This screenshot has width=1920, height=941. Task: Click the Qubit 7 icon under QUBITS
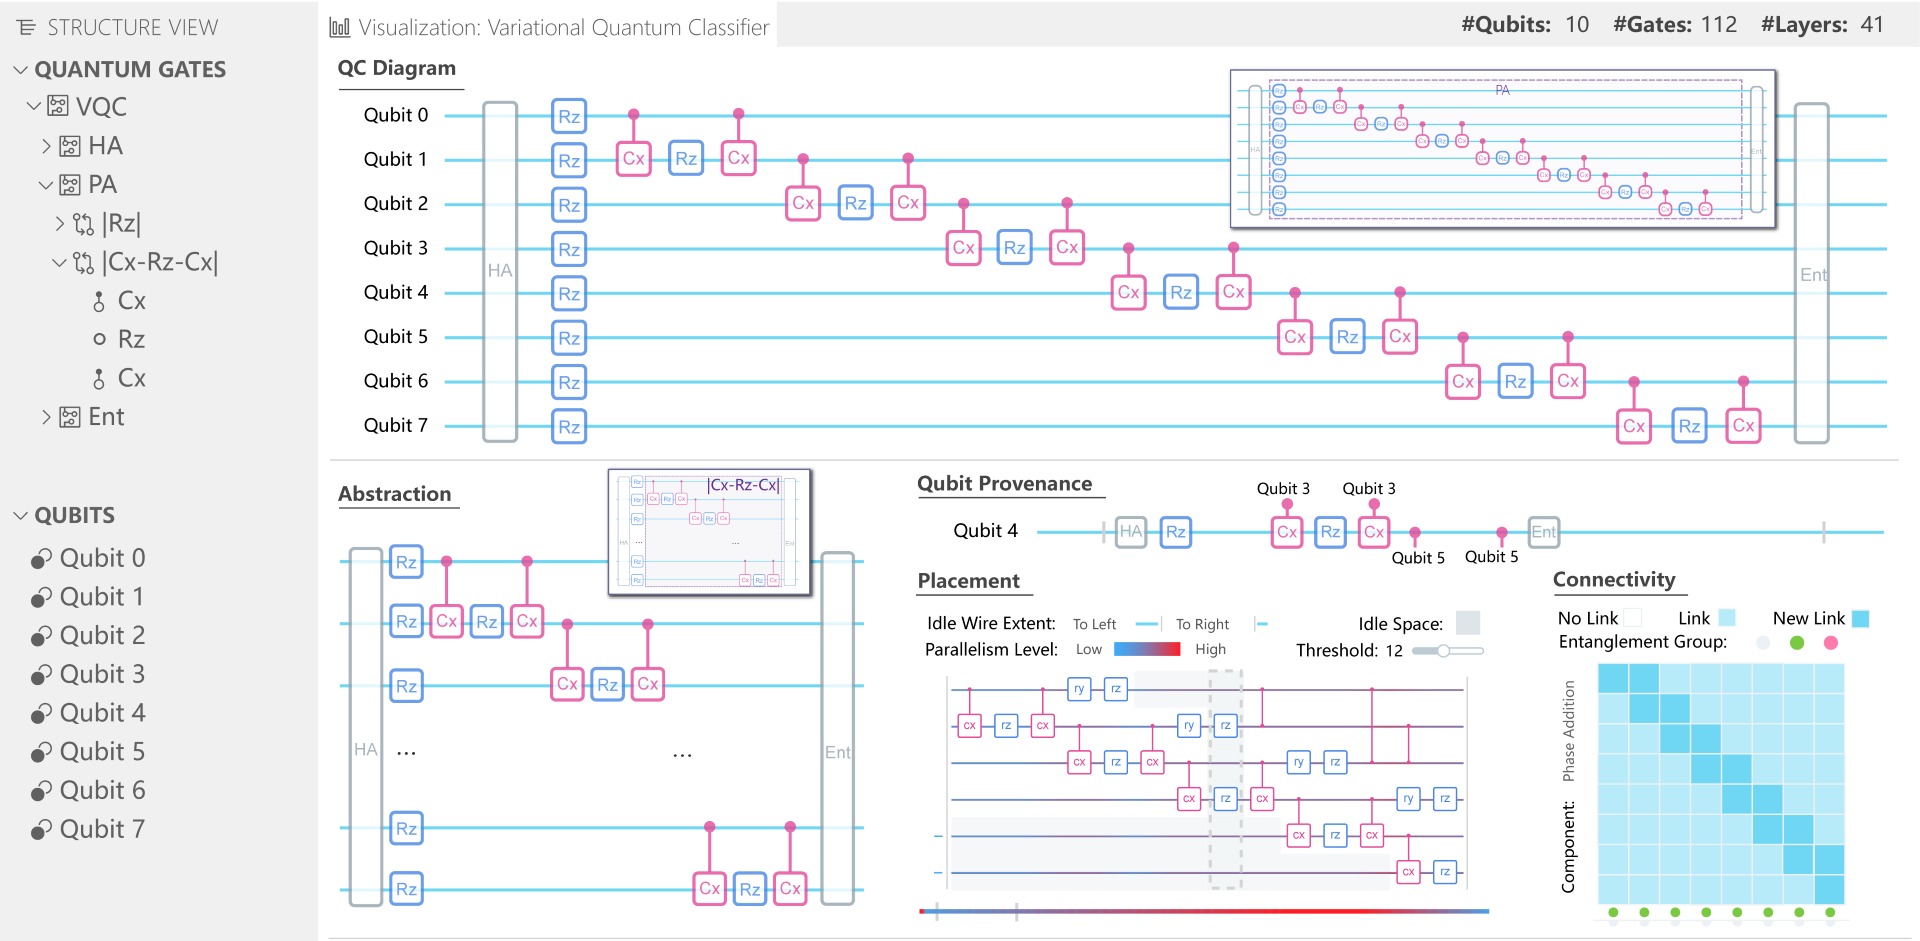pyautogui.click(x=41, y=829)
